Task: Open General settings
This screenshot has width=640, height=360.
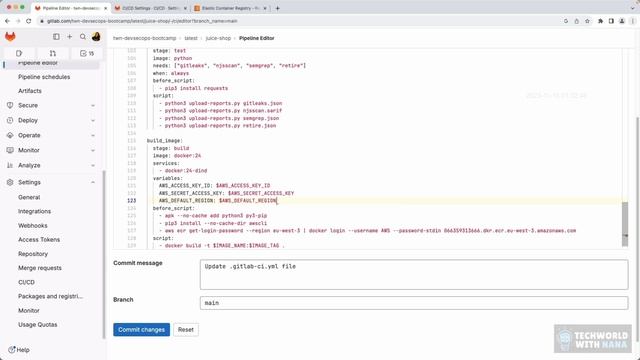Action: [29, 197]
